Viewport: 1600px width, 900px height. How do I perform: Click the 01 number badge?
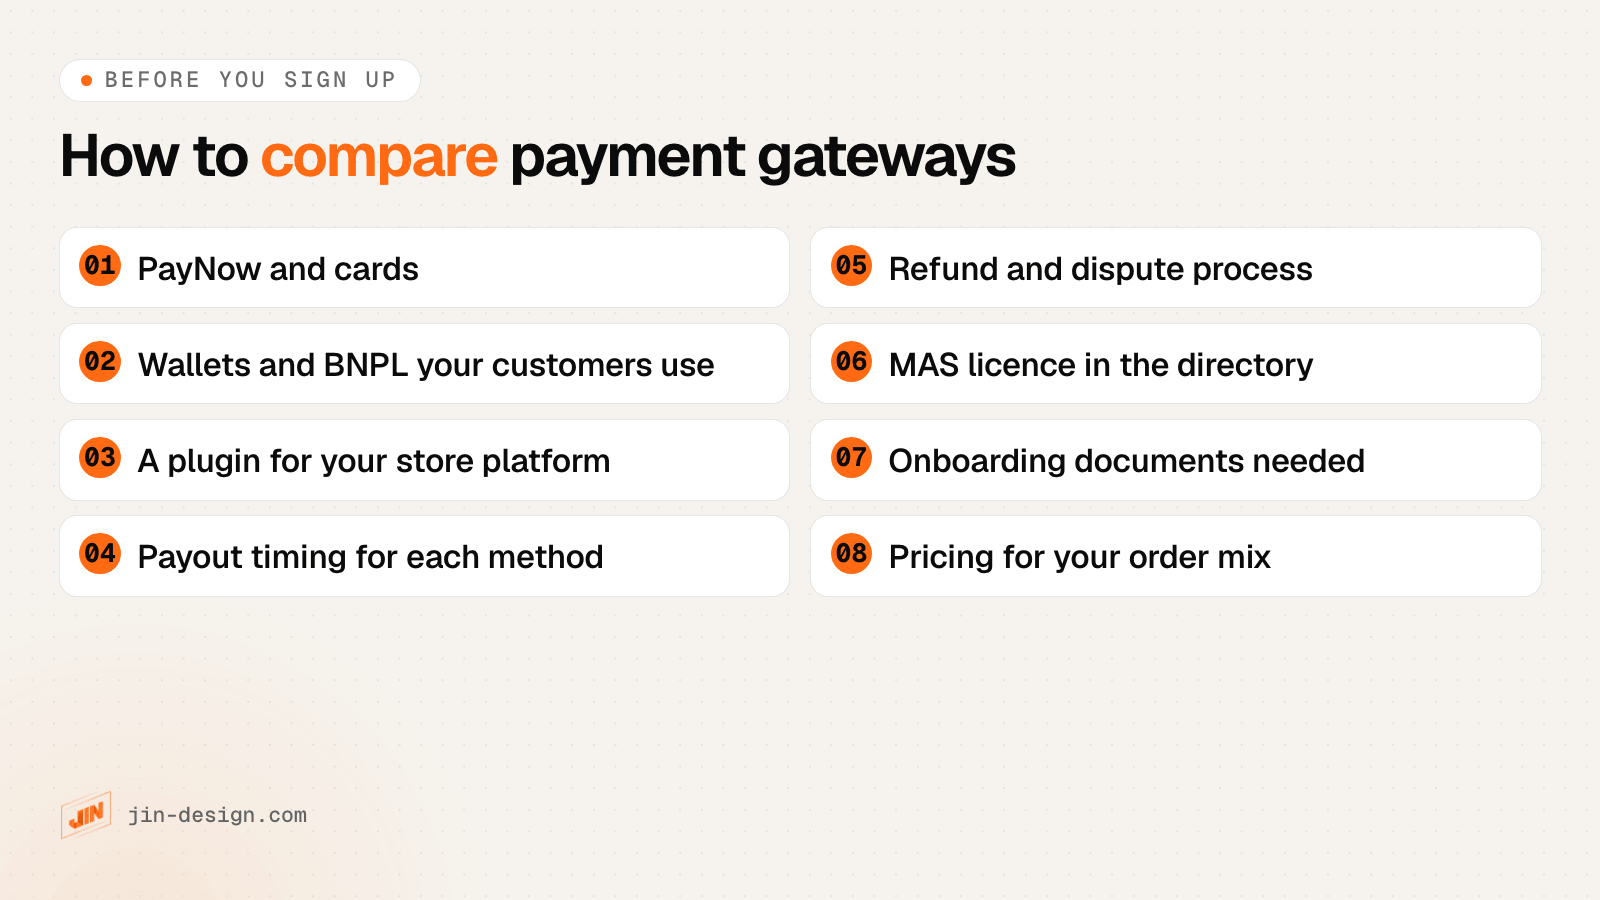pyautogui.click(x=100, y=266)
